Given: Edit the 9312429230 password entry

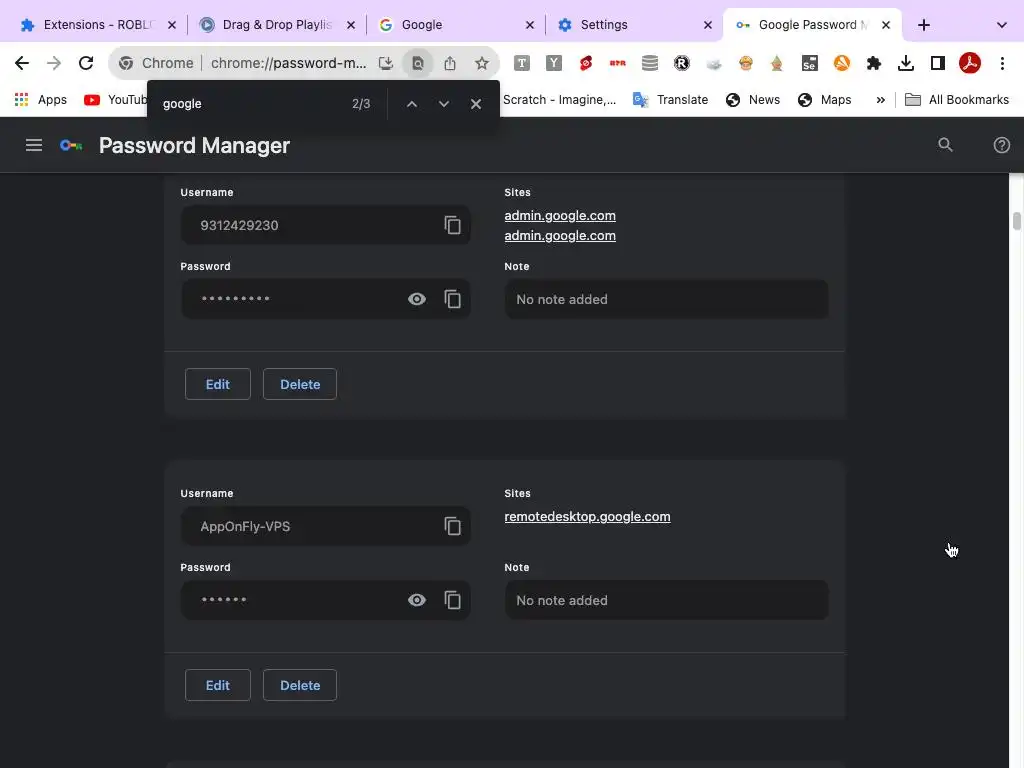Looking at the screenshot, I should click(217, 384).
